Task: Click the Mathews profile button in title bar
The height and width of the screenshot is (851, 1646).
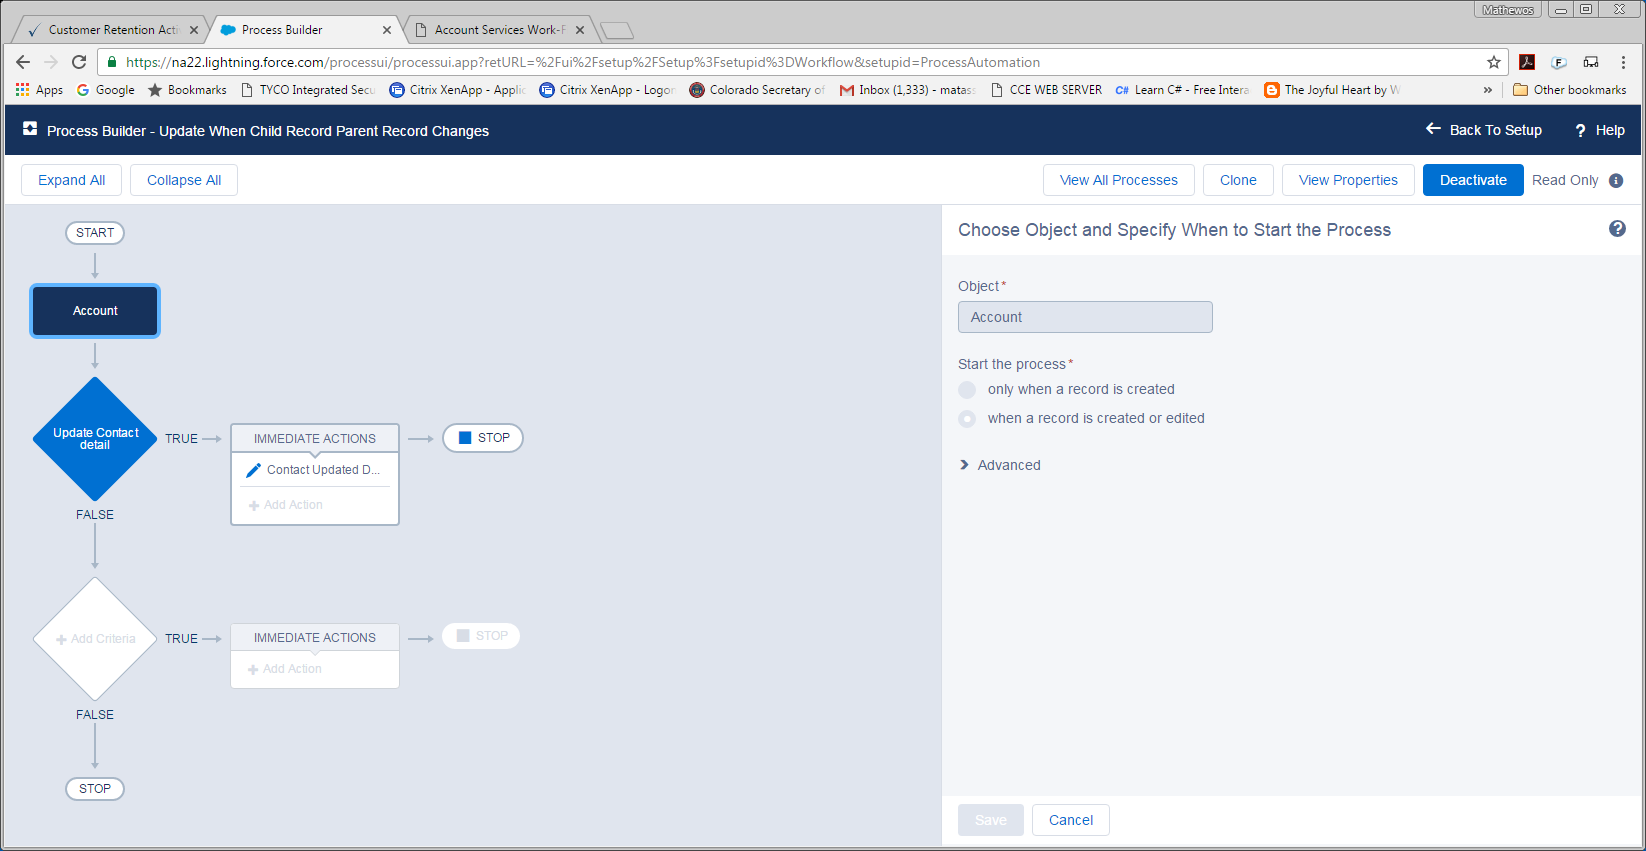Action: [x=1507, y=10]
